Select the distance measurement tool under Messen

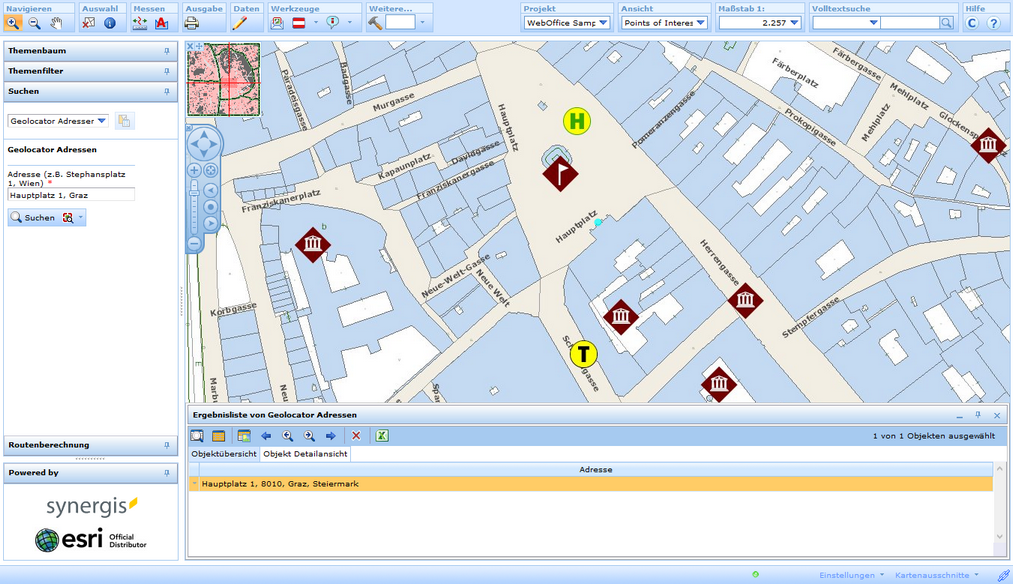tap(140, 22)
